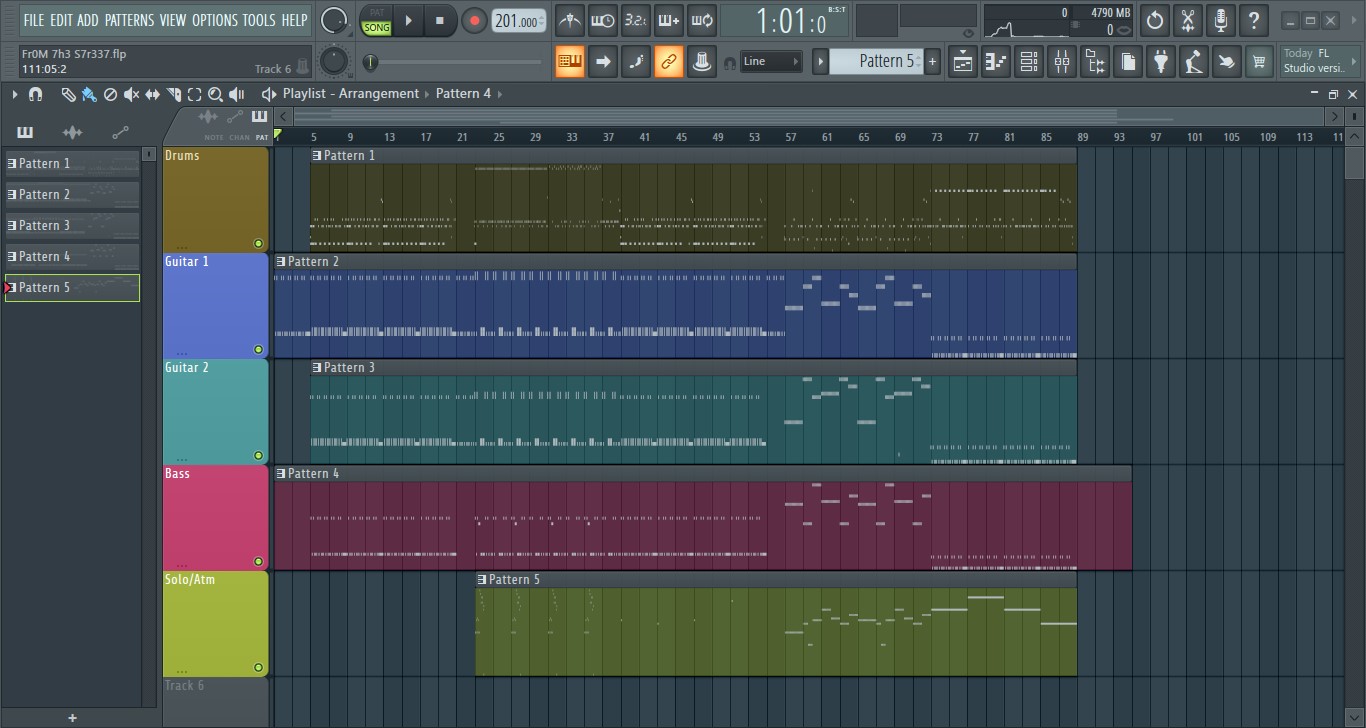
Task: Open the Piano roll view
Action: click(996, 61)
